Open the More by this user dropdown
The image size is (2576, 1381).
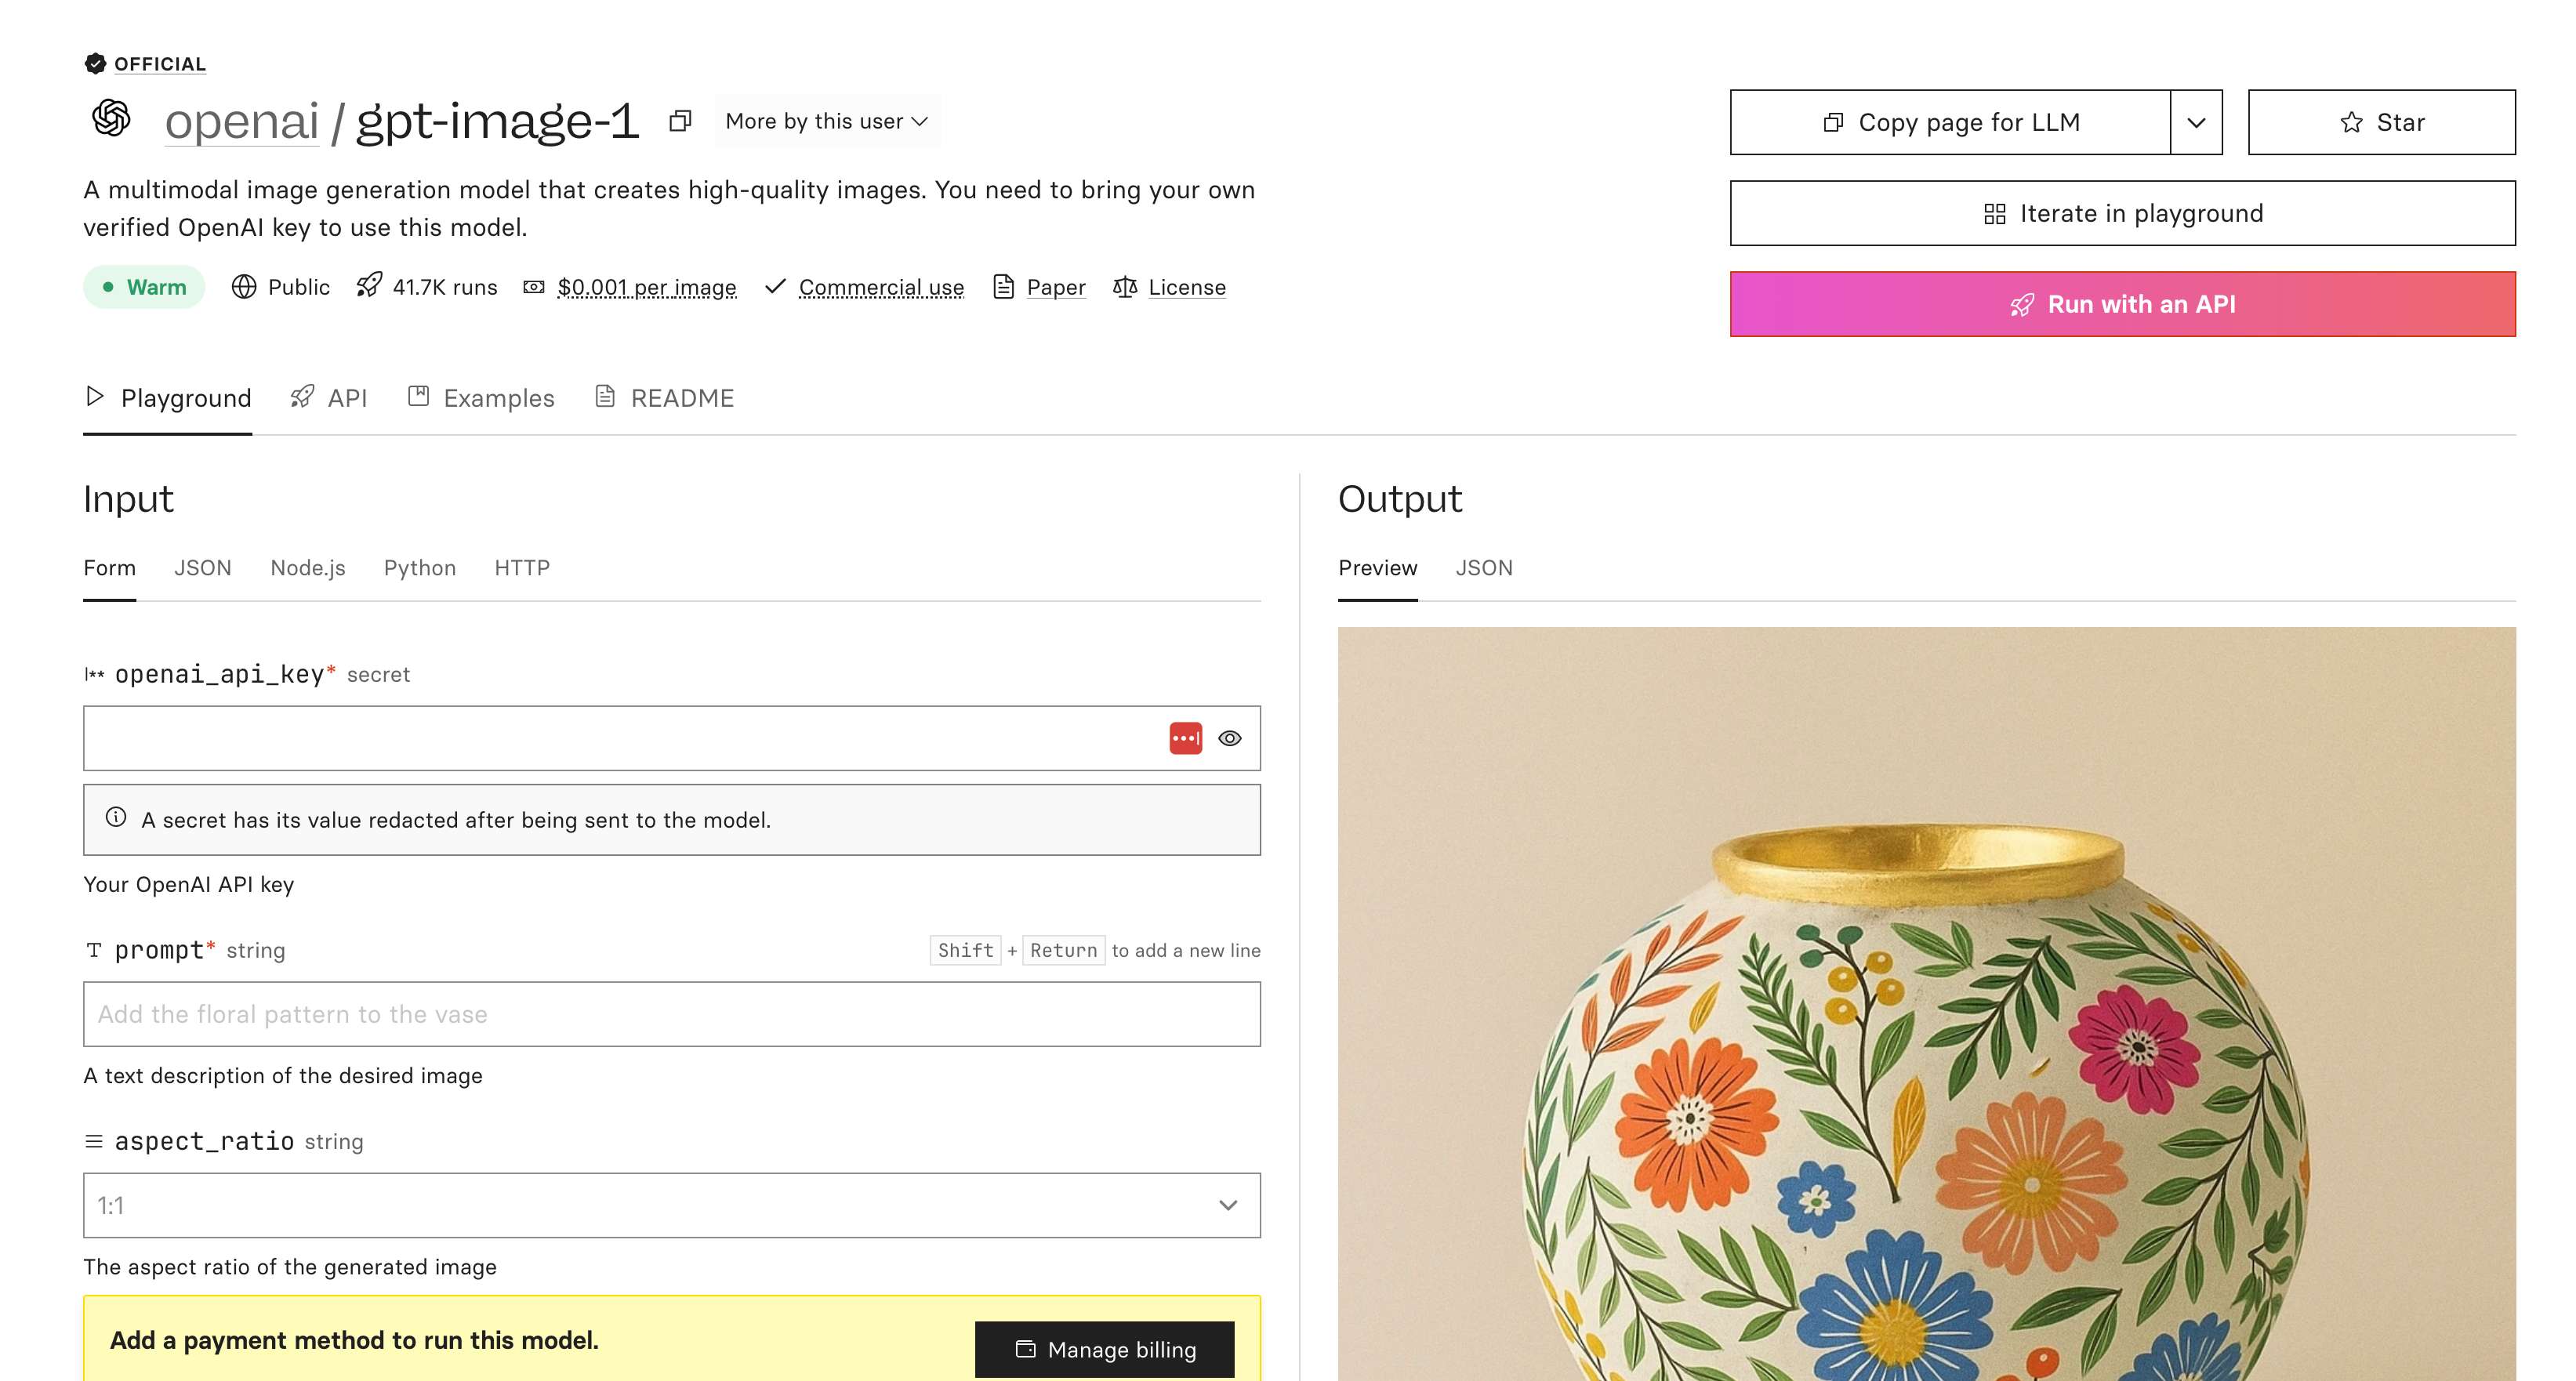(x=827, y=121)
